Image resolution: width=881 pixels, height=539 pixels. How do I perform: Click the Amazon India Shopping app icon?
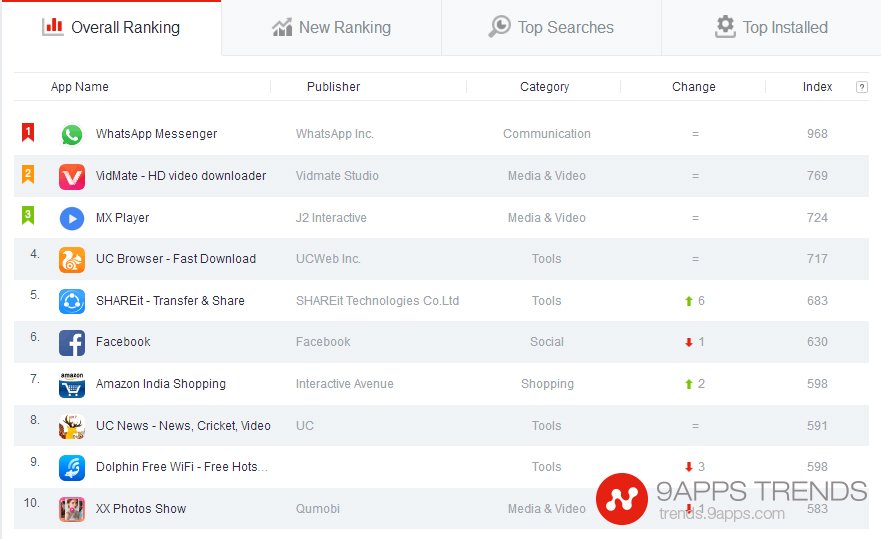pyautogui.click(x=72, y=385)
